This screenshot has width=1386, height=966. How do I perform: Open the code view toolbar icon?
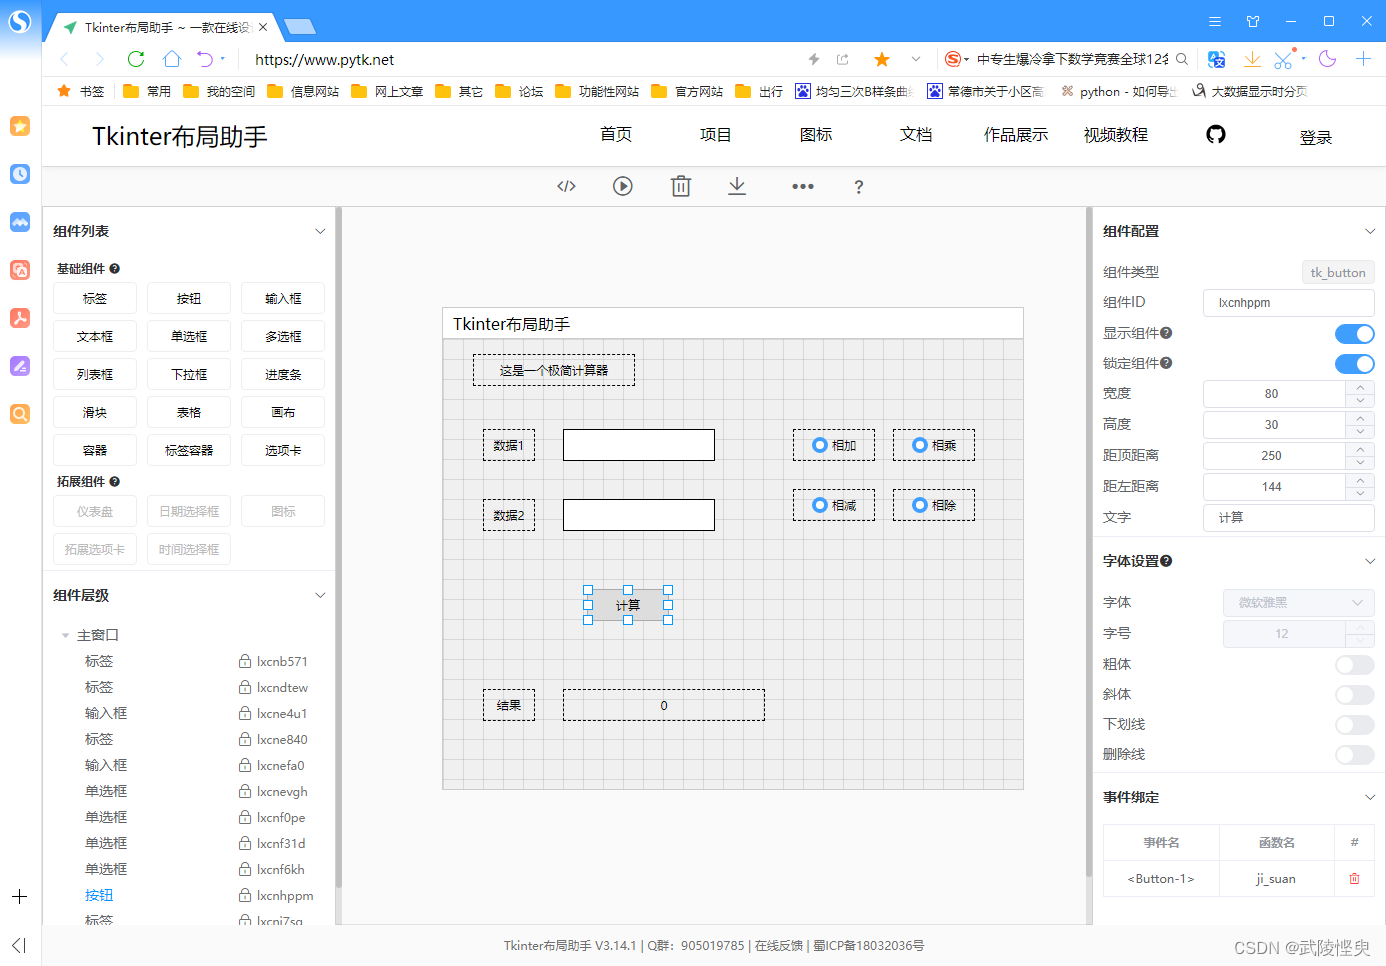566,186
